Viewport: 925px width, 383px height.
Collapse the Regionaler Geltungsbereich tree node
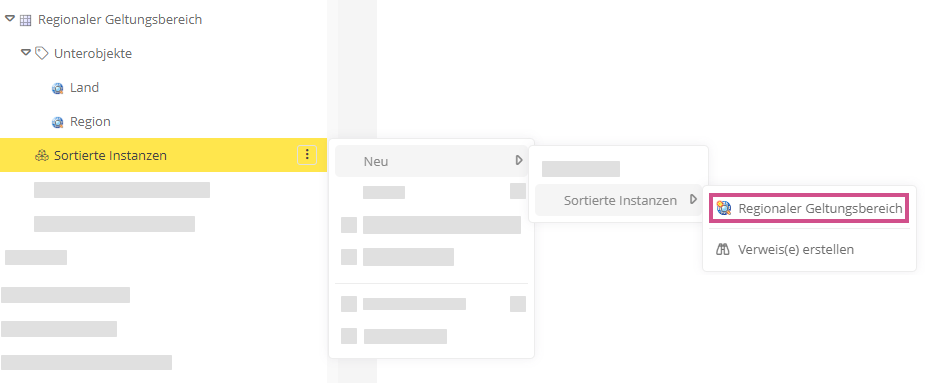pyautogui.click(x=9, y=19)
